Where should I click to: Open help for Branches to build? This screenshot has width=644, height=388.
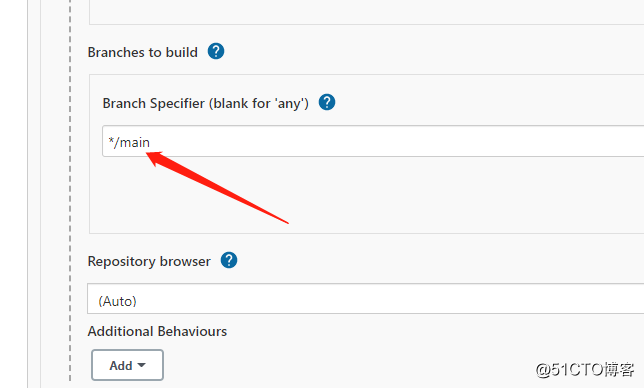point(216,52)
